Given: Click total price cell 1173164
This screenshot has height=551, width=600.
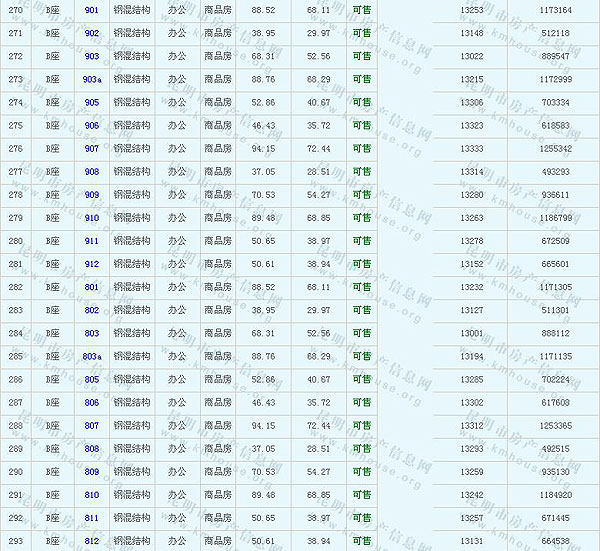Looking at the screenshot, I should click(553, 10).
